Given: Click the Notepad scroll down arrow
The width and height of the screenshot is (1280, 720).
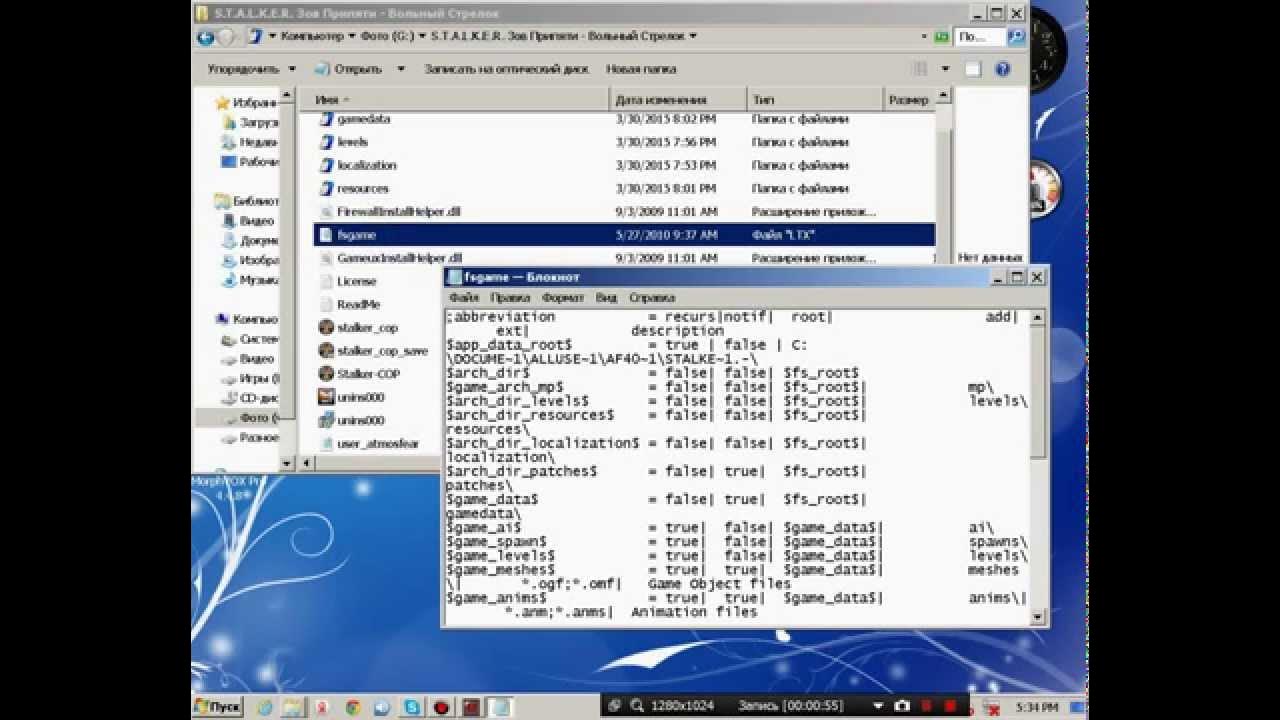Looking at the screenshot, I should [x=1038, y=618].
